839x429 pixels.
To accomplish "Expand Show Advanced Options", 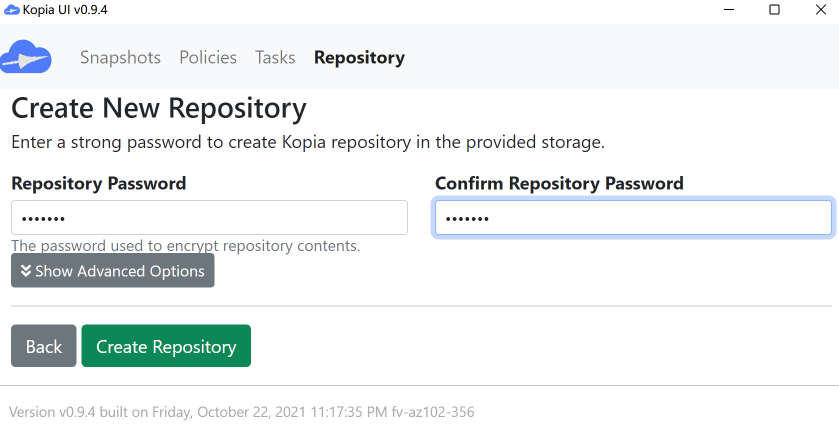I will pos(113,271).
